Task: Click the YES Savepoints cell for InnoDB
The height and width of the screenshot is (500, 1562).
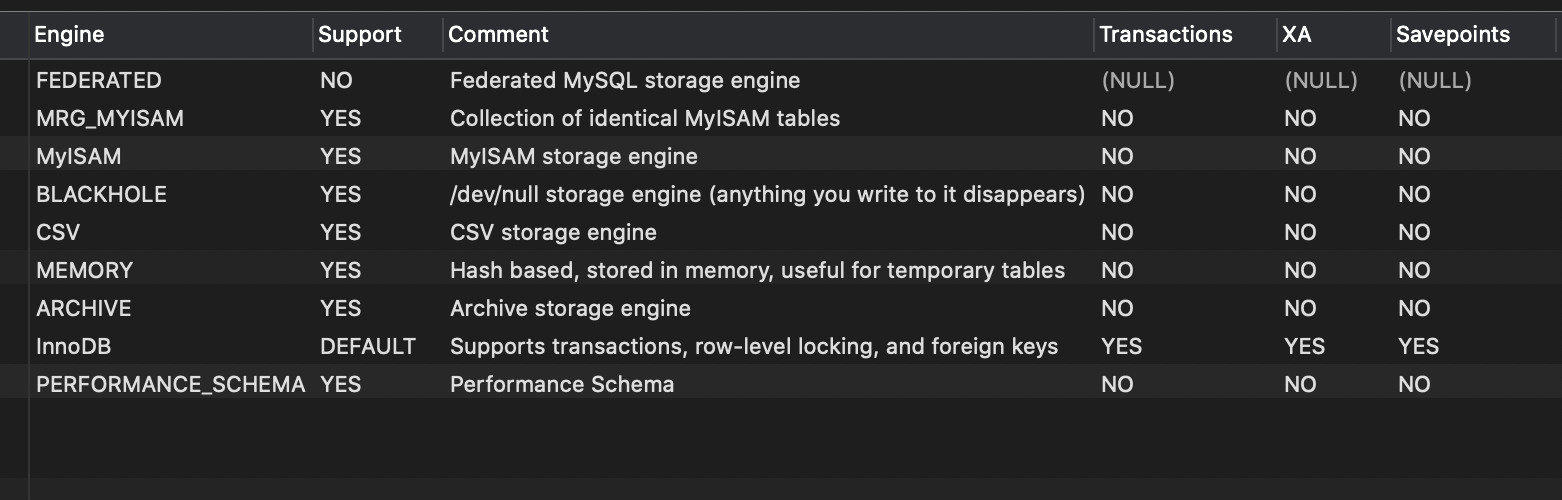Action: tap(1419, 346)
